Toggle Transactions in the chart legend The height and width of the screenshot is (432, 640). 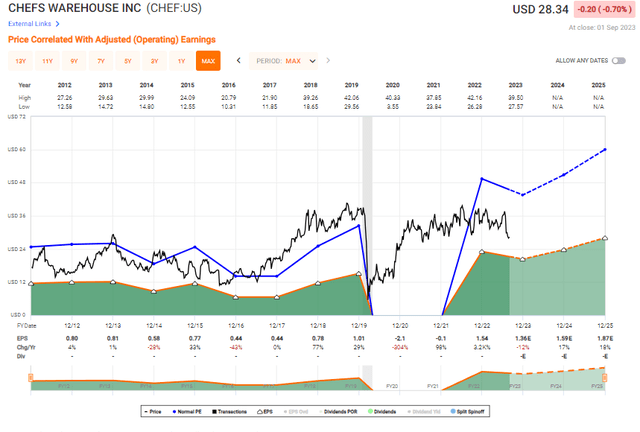(229, 412)
